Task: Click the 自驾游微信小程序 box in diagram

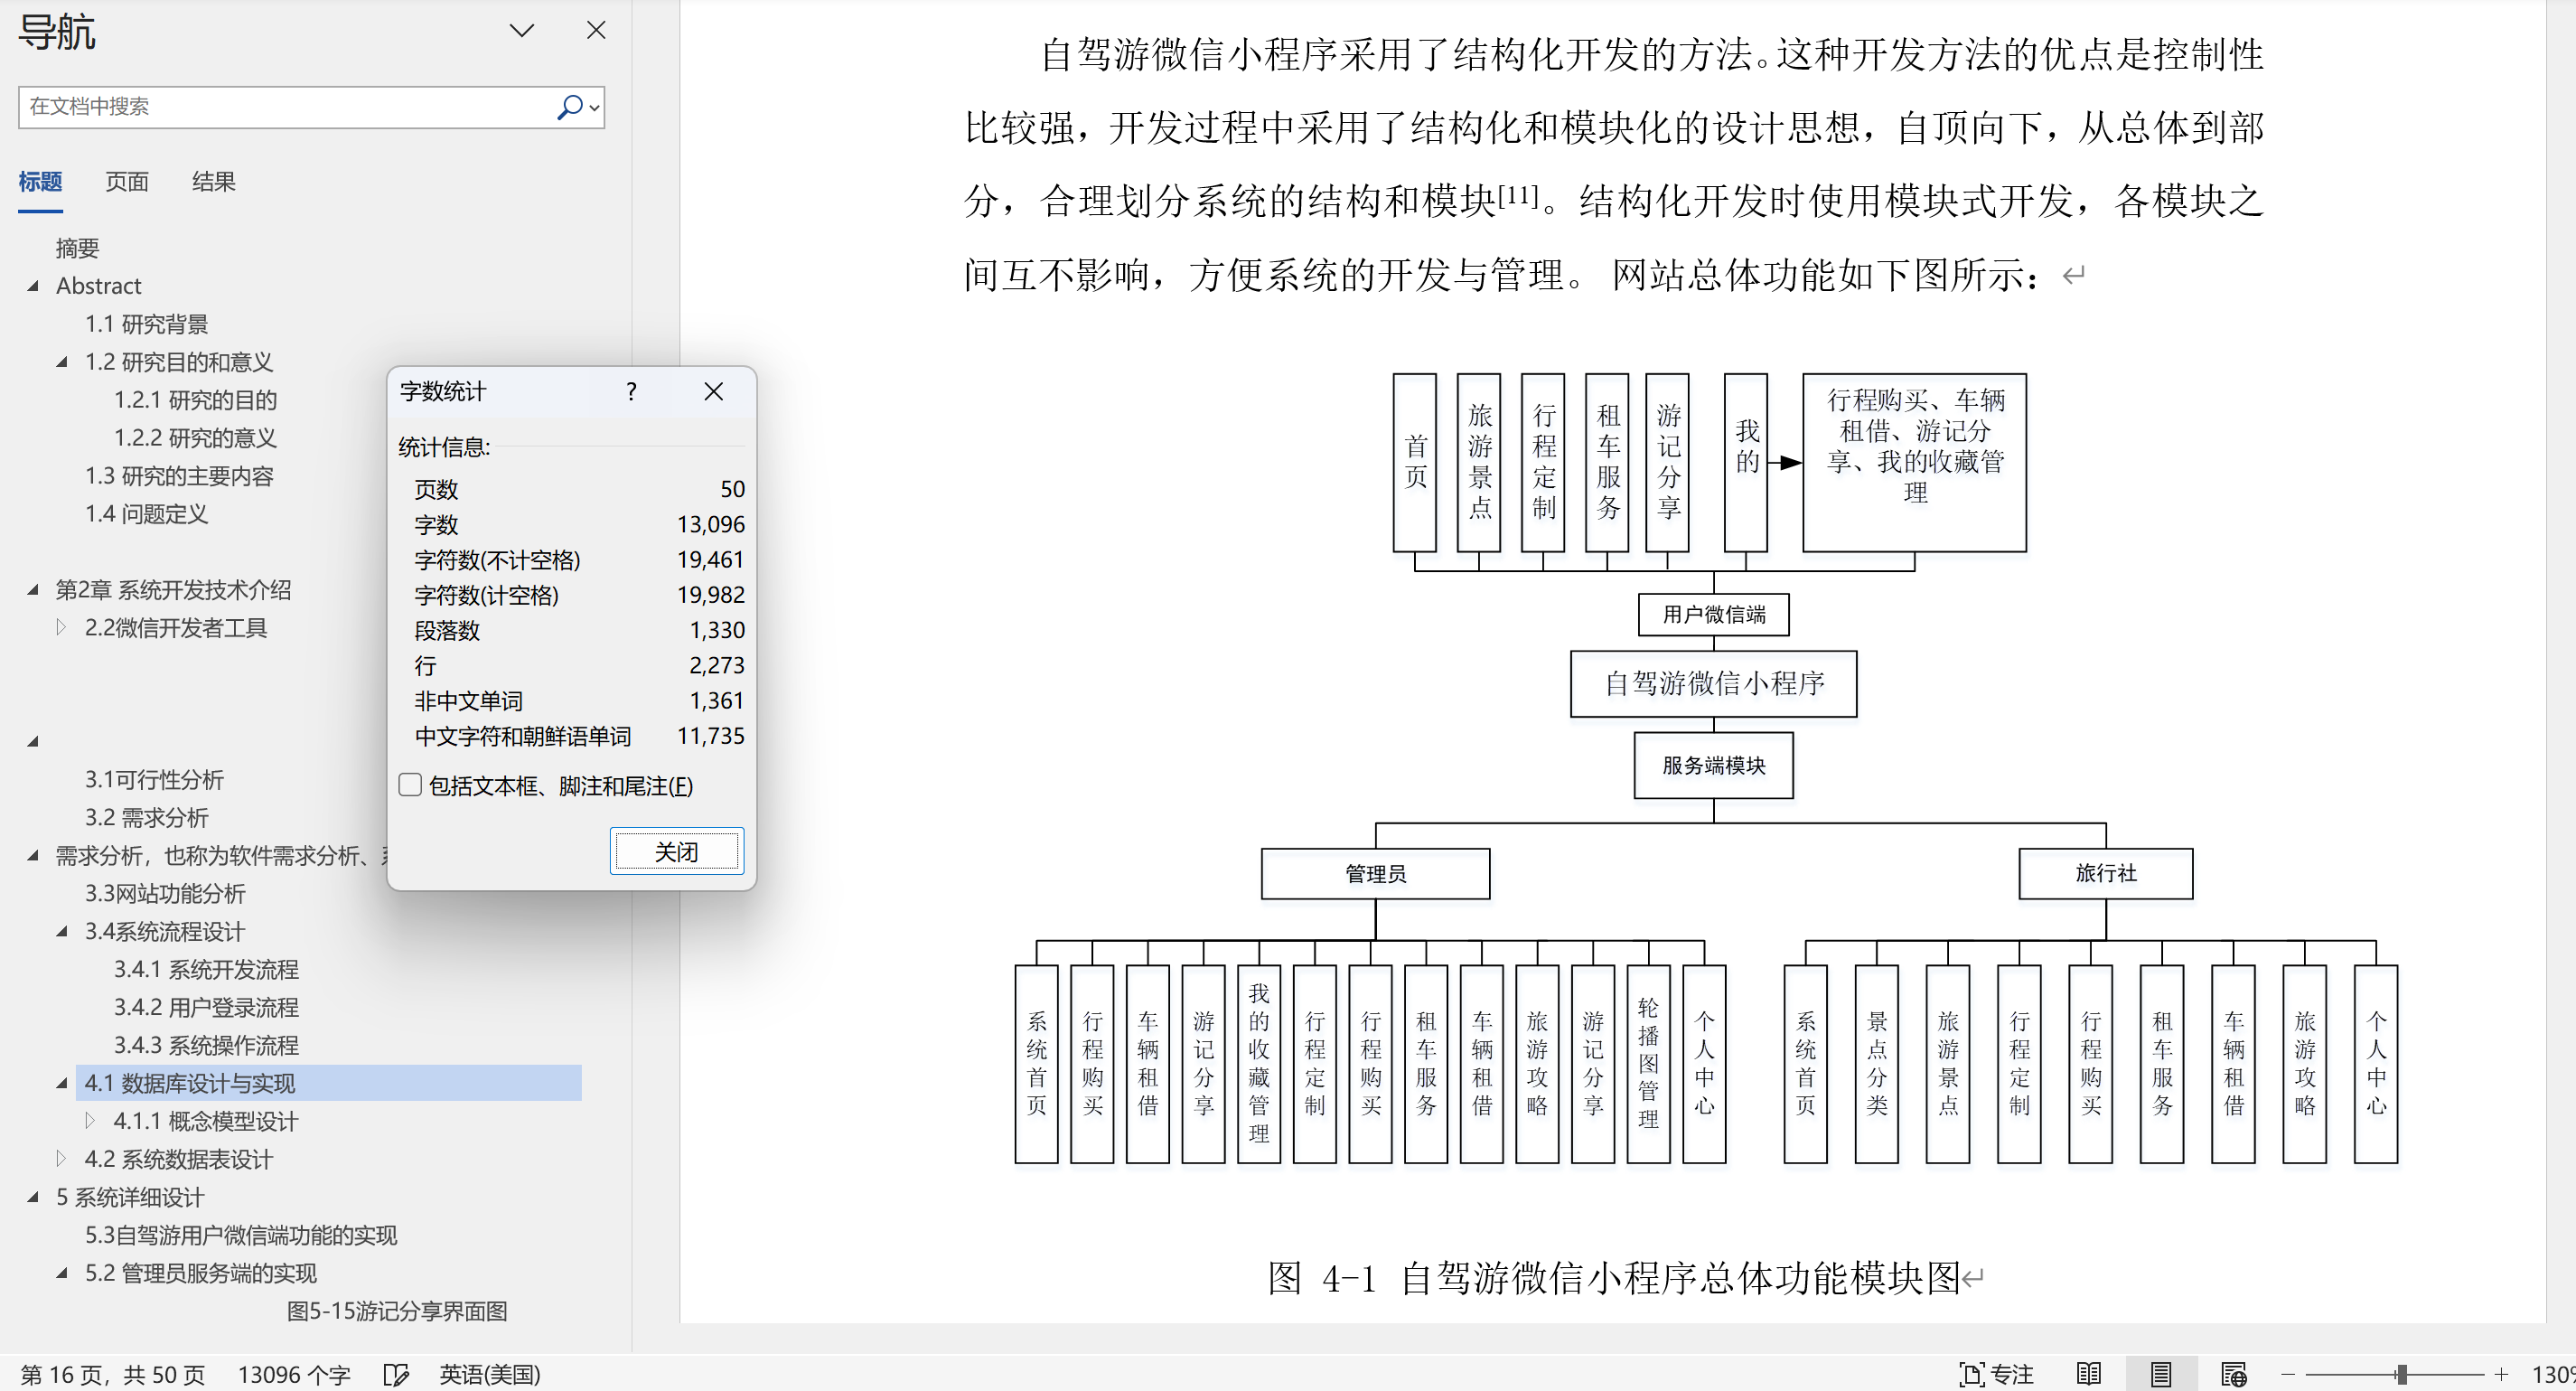Action: tap(1713, 683)
